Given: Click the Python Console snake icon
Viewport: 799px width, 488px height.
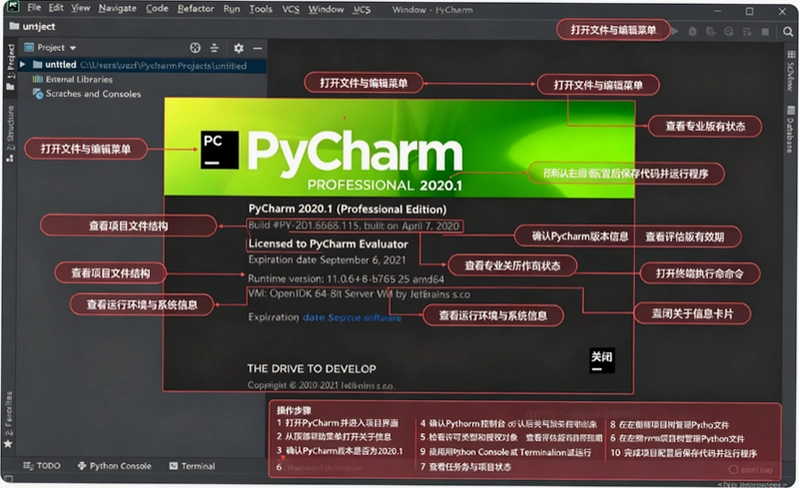Looking at the screenshot, I should click(82, 466).
